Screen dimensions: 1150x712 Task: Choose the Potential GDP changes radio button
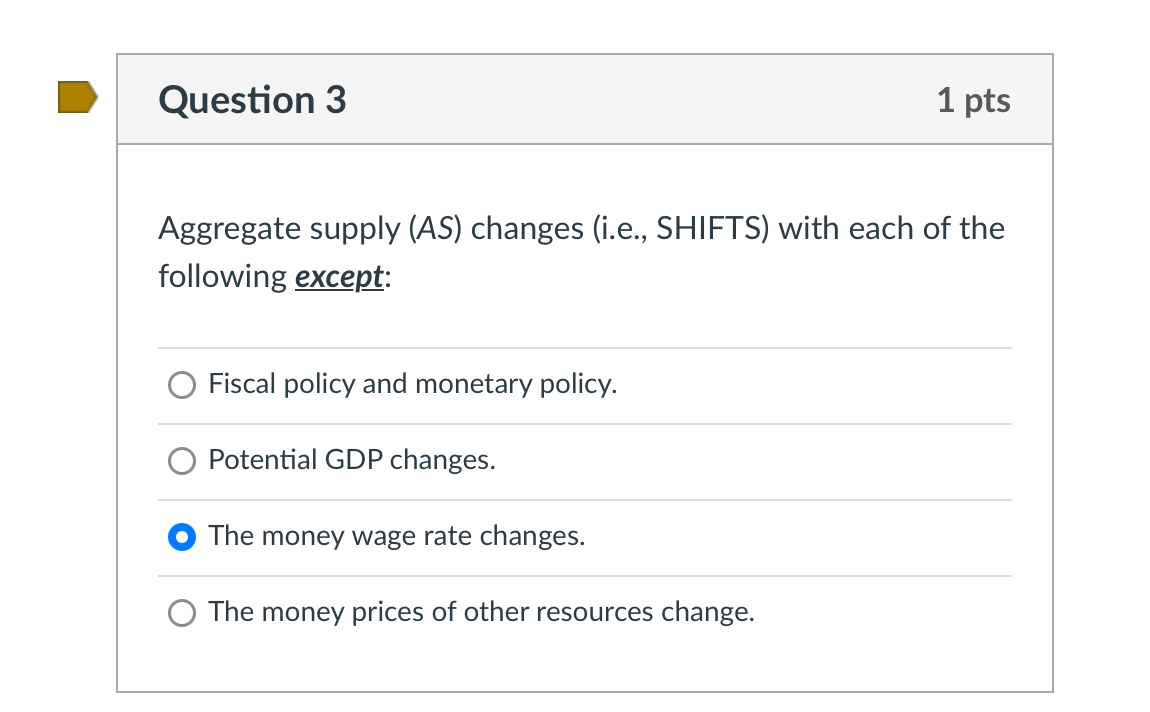pyautogui.click(x=182, y=461)
